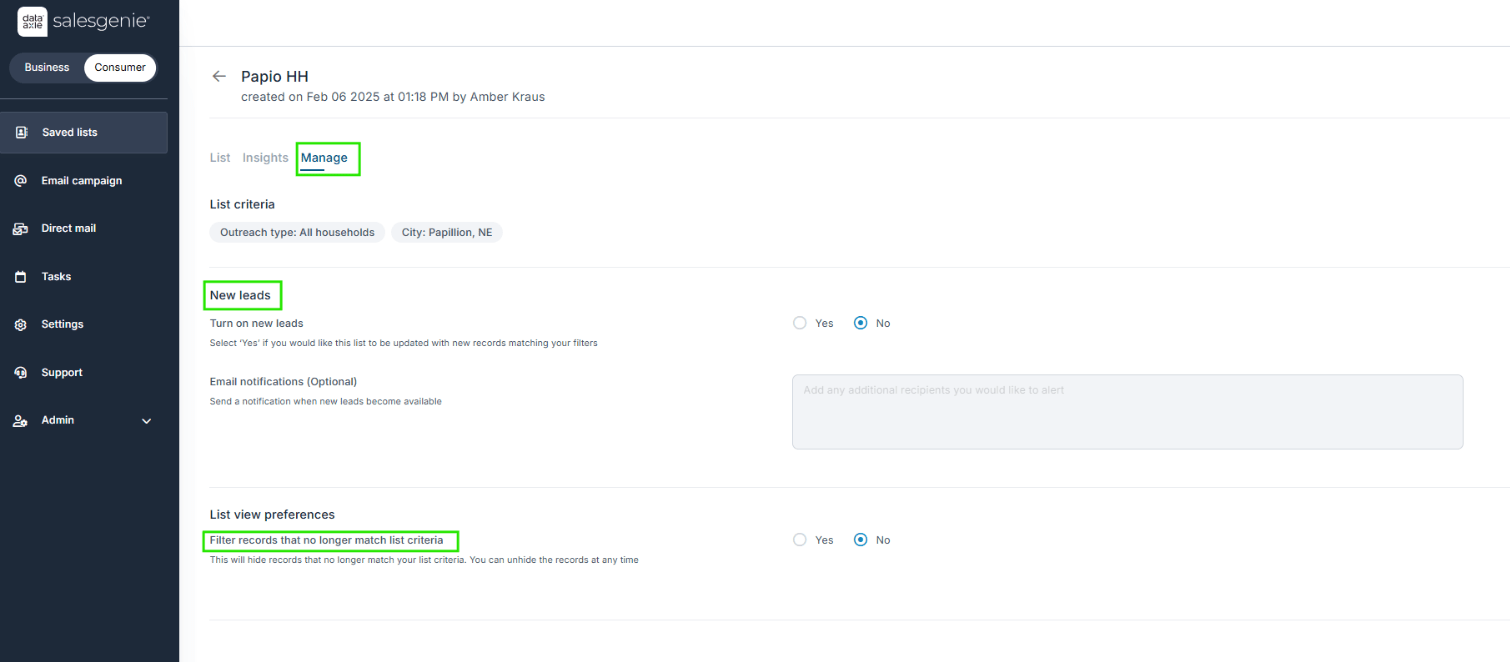Select the Consumer mode button

coord(120,68)
